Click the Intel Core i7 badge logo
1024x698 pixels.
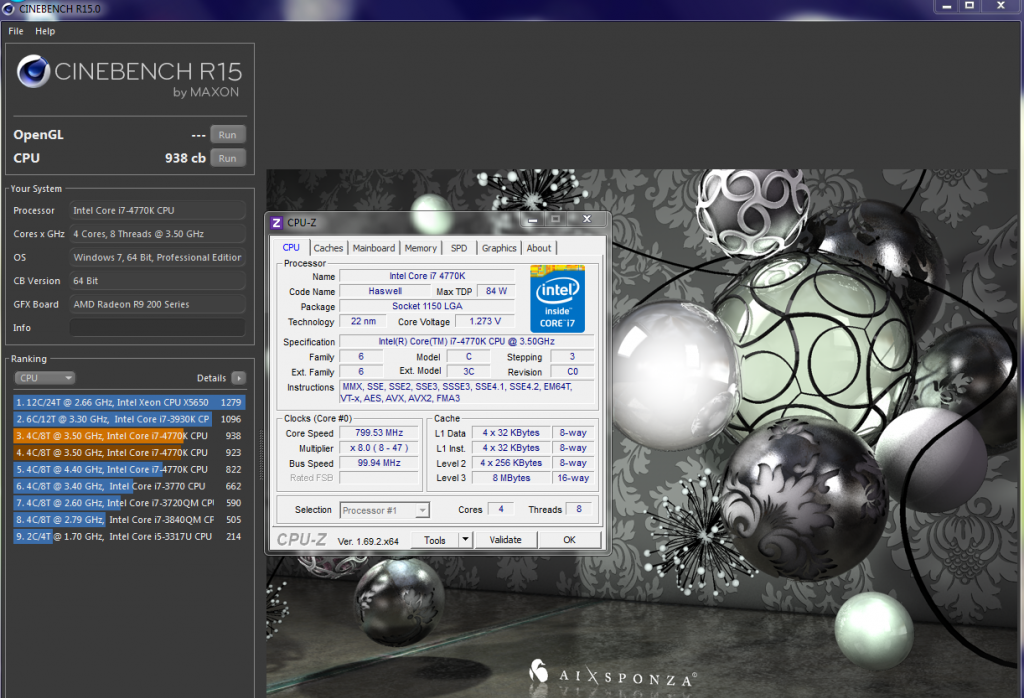557,299
